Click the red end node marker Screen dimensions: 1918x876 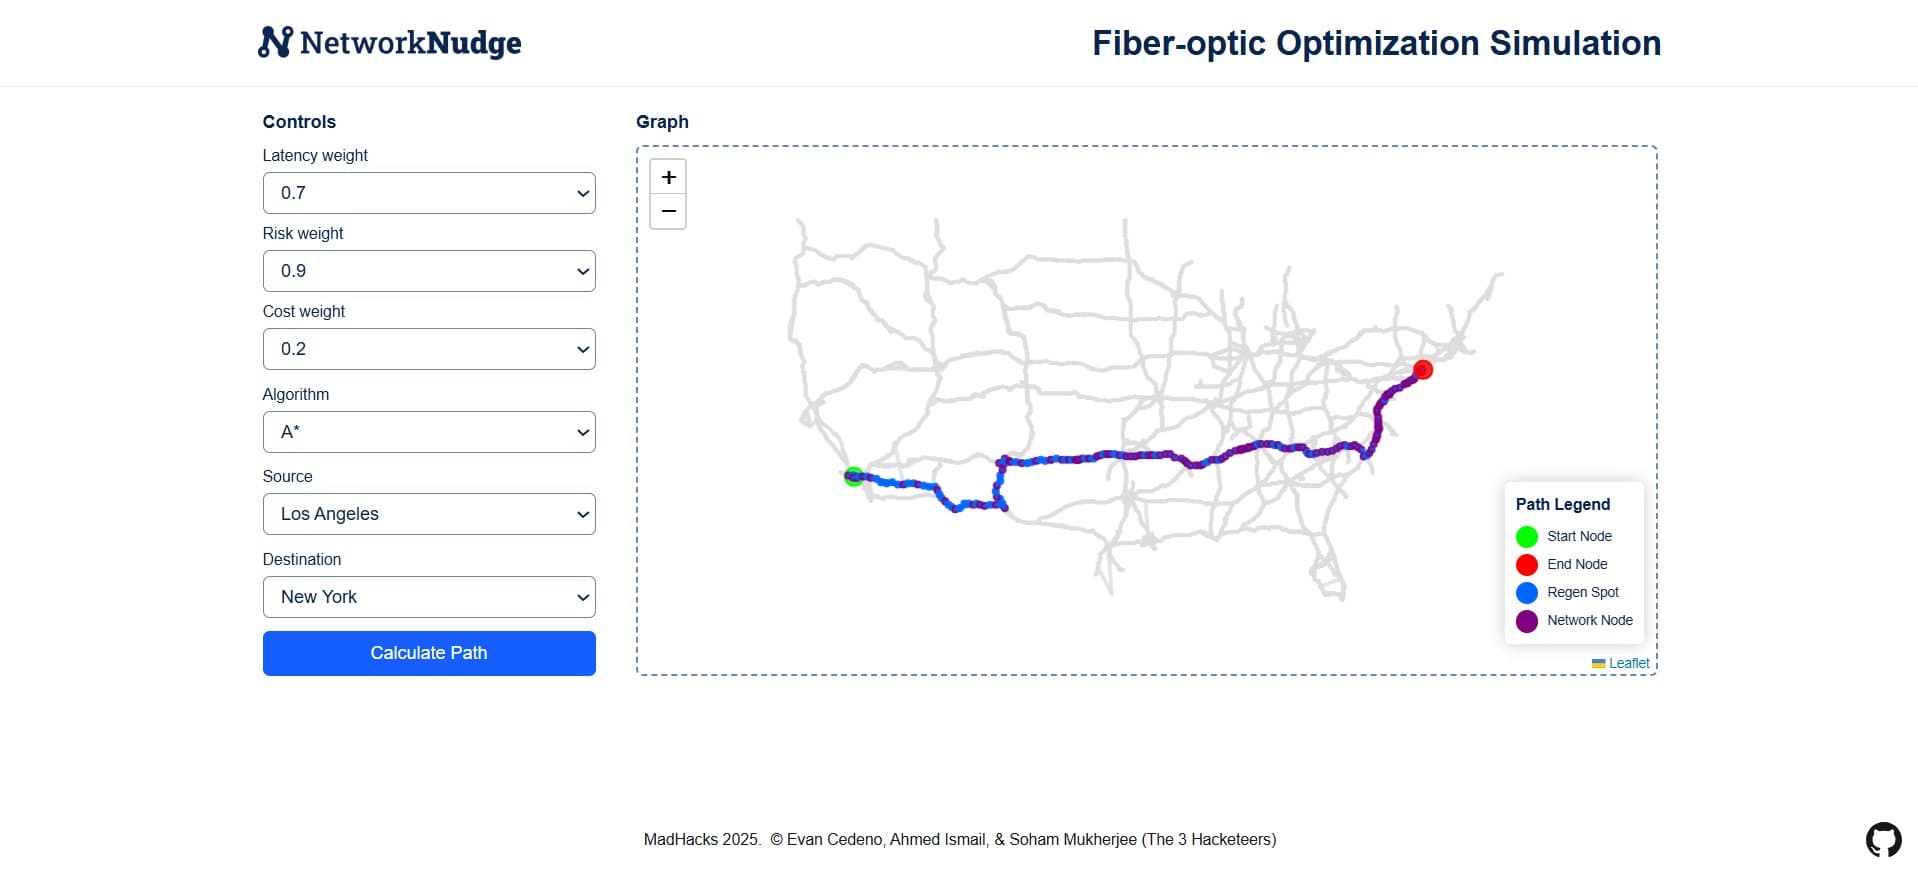(x=1423, y=370)
